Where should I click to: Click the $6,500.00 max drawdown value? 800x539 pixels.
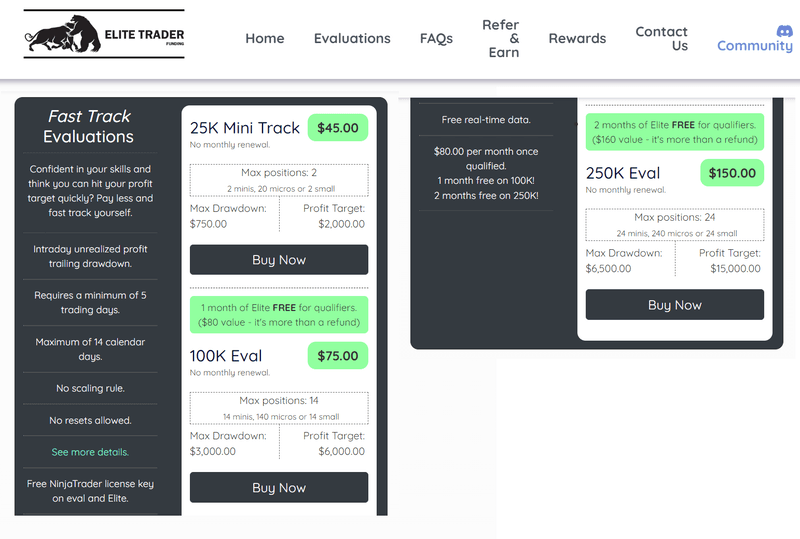608,268
